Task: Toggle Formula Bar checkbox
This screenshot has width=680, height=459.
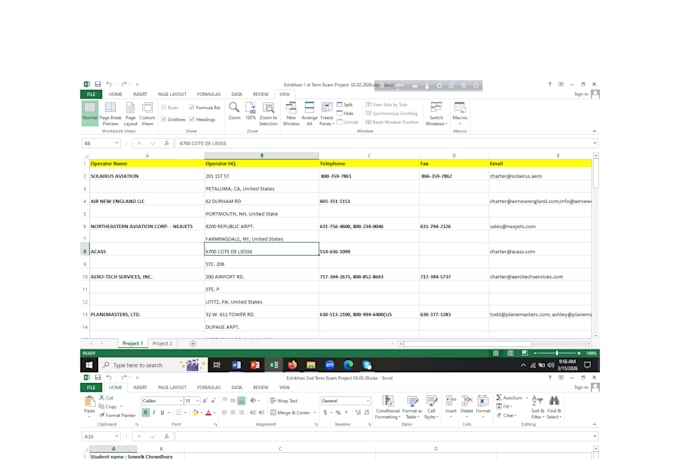Action: point(192,107)
